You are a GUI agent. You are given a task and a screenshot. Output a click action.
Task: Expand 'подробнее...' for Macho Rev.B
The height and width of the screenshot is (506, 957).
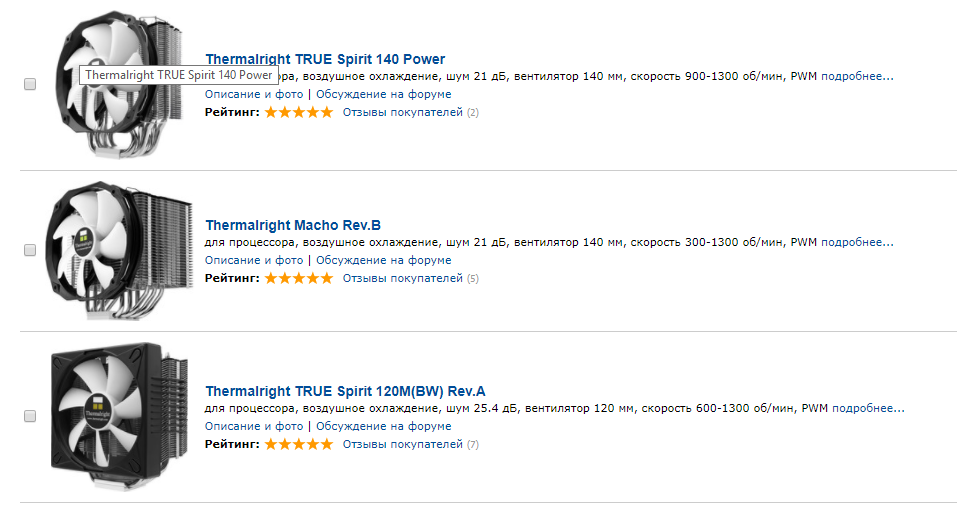pyautogui.click(x=857, y=242)
